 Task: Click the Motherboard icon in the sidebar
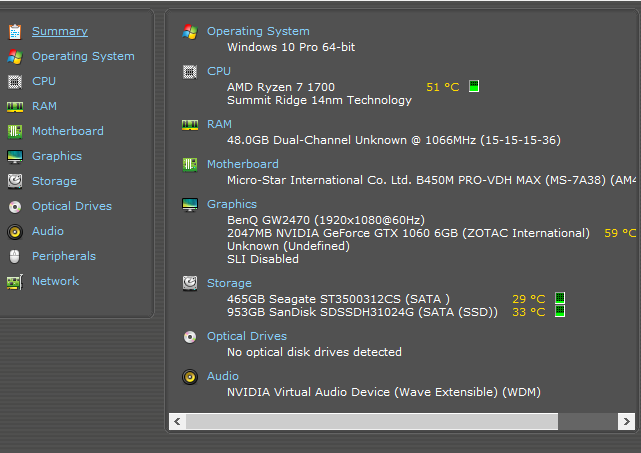pos(14,131)
